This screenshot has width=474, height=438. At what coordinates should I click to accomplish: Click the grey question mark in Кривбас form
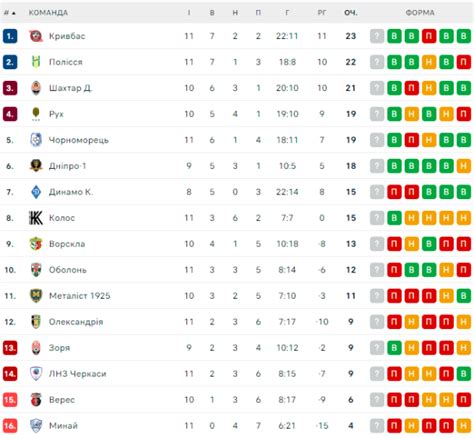tap(377, 36)
